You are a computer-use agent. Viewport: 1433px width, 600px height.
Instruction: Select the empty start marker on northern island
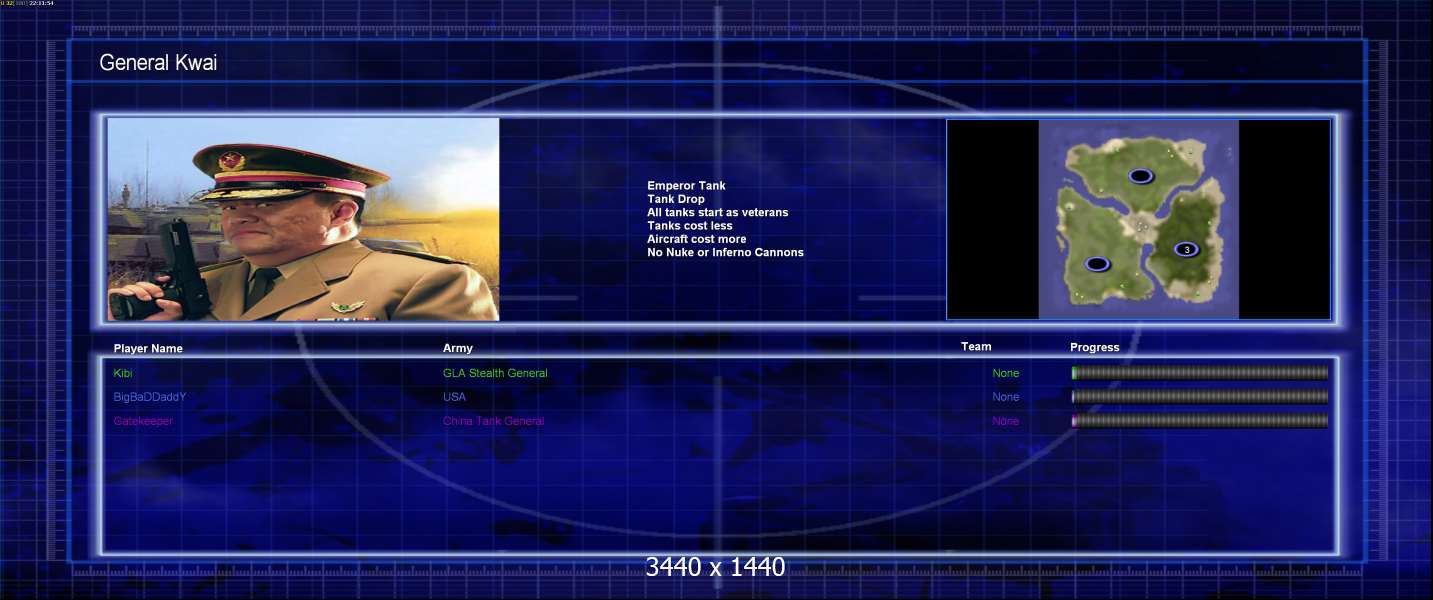tap(1141, 176)
